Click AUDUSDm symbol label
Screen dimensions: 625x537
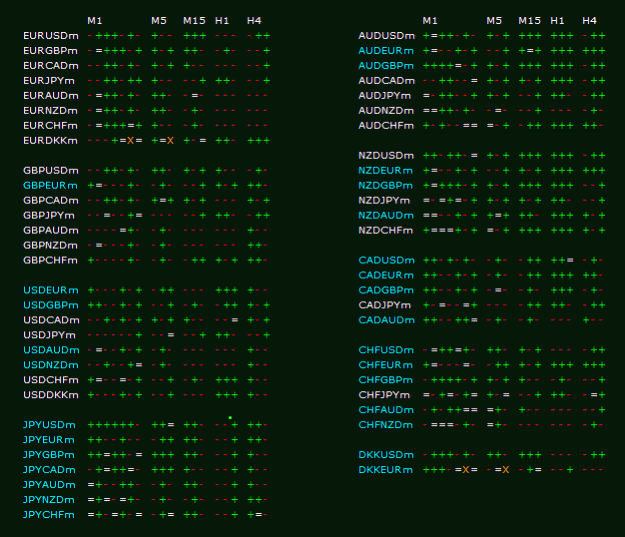click(x=386, y=36)
